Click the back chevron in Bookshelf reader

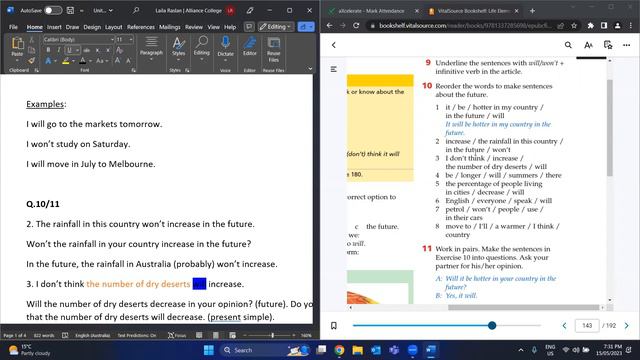pyautogui.click(x=333, y=45)
